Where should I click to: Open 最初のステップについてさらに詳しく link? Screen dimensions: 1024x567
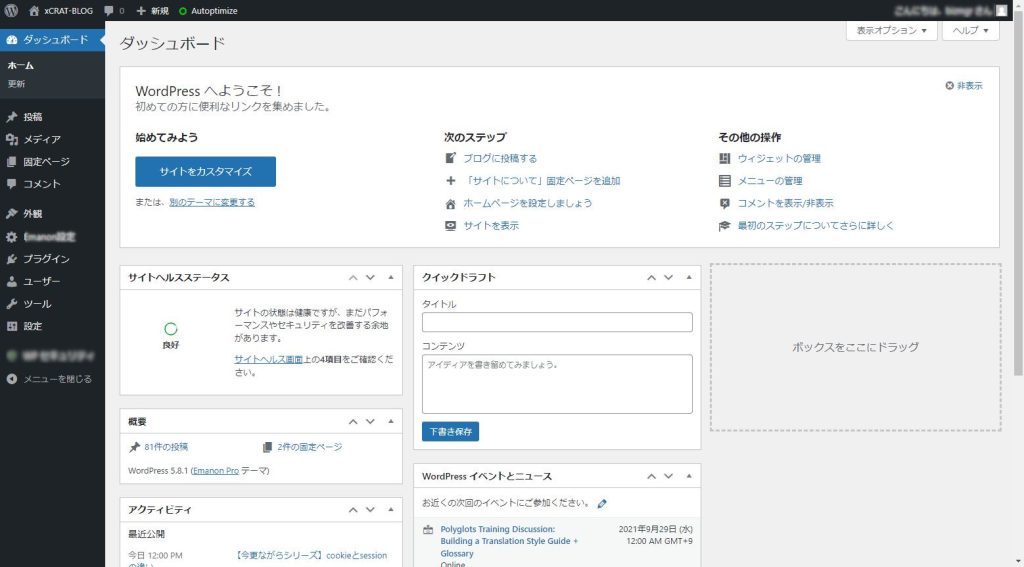[x=816, y=225]
